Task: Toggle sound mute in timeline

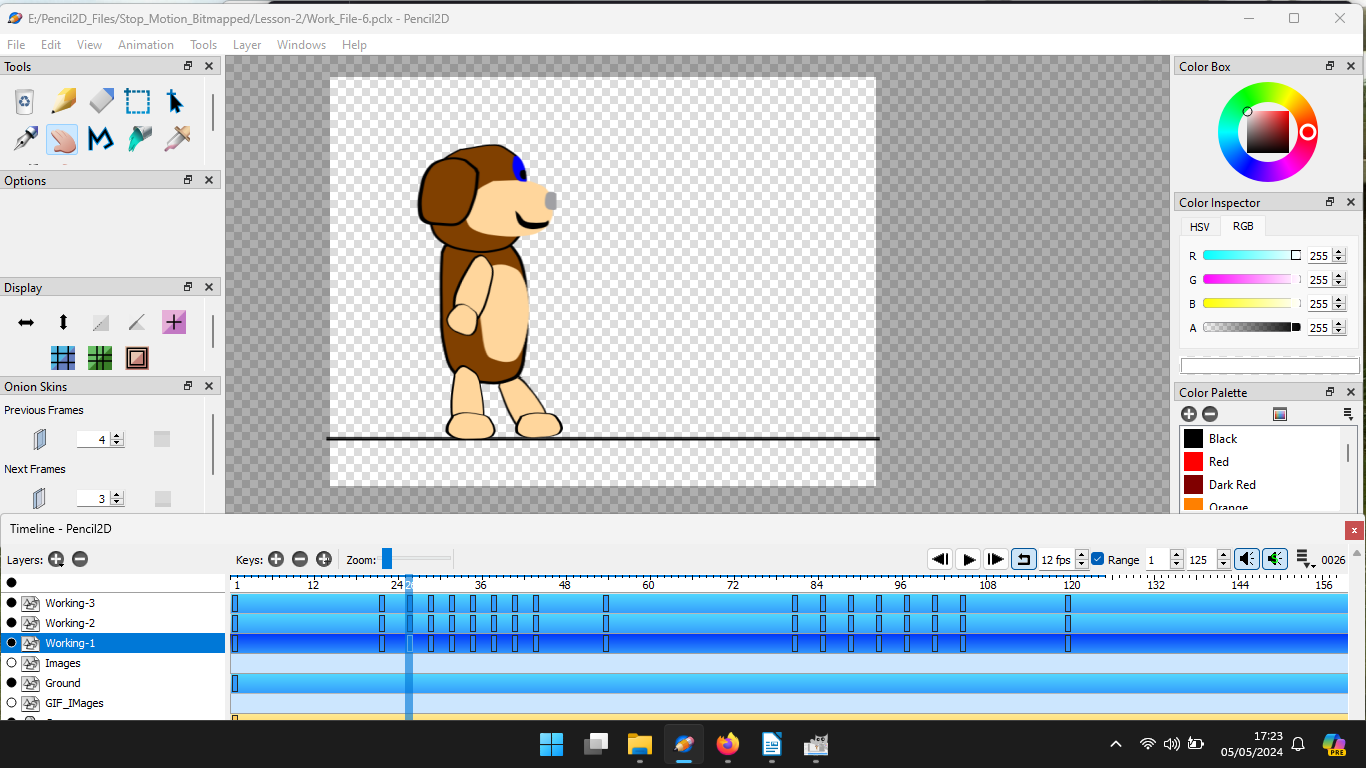Action: (x=1247, y=559)
